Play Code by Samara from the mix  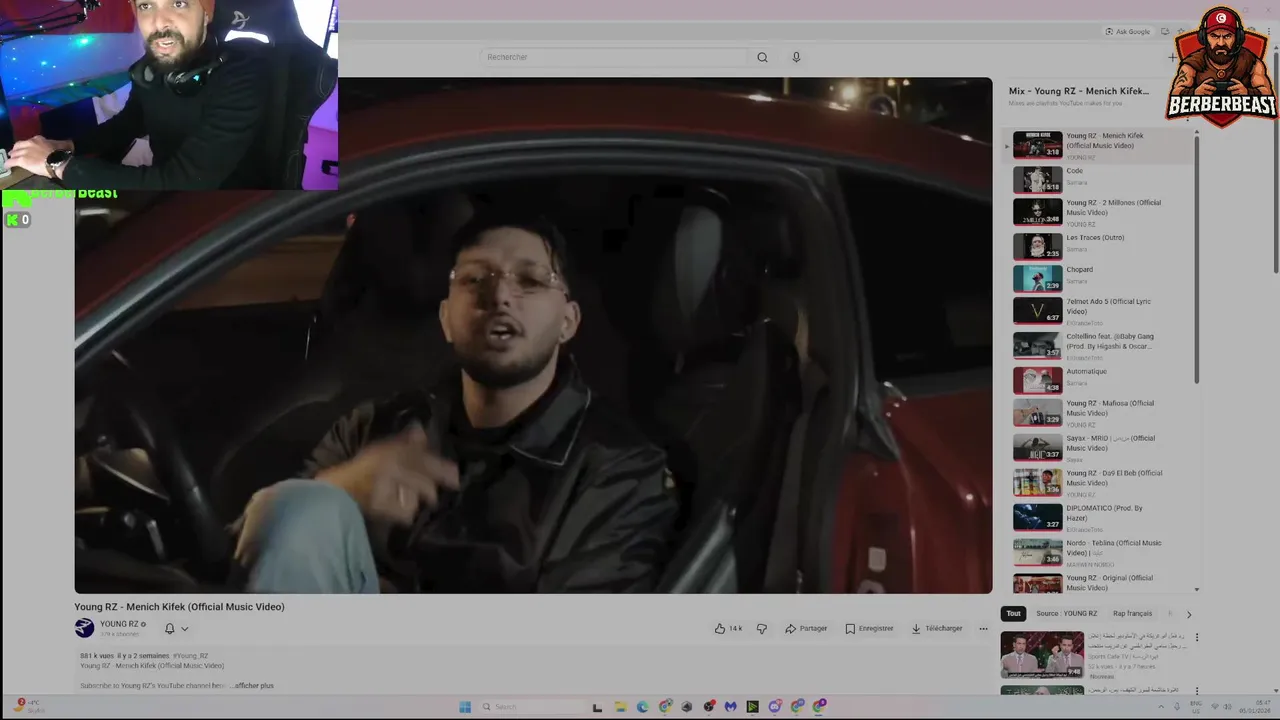pos(1100,179)
